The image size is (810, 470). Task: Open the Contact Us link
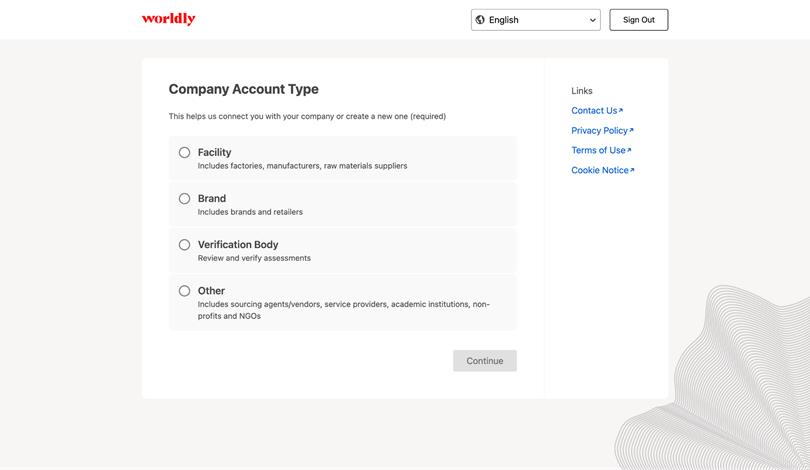pyautogui.click(x=594, y=111)
